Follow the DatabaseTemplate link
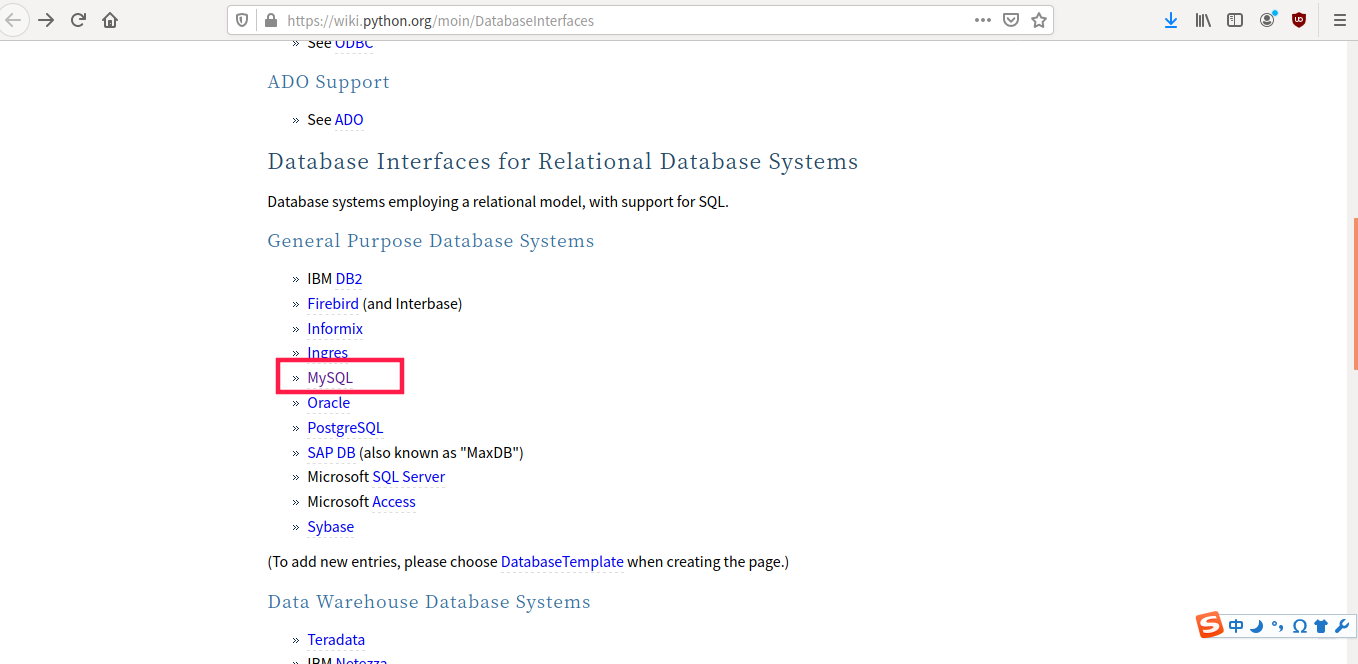 click(562, 562)
